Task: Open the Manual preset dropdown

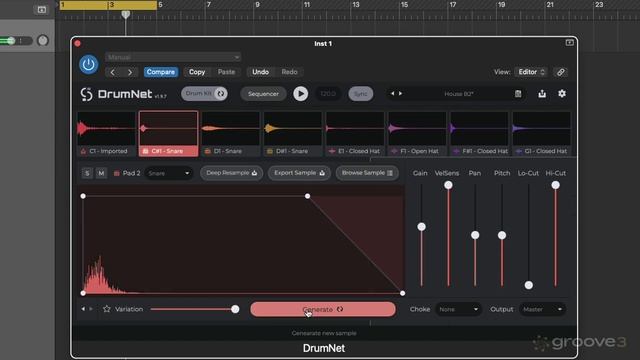Action: [x=173, y=57]
